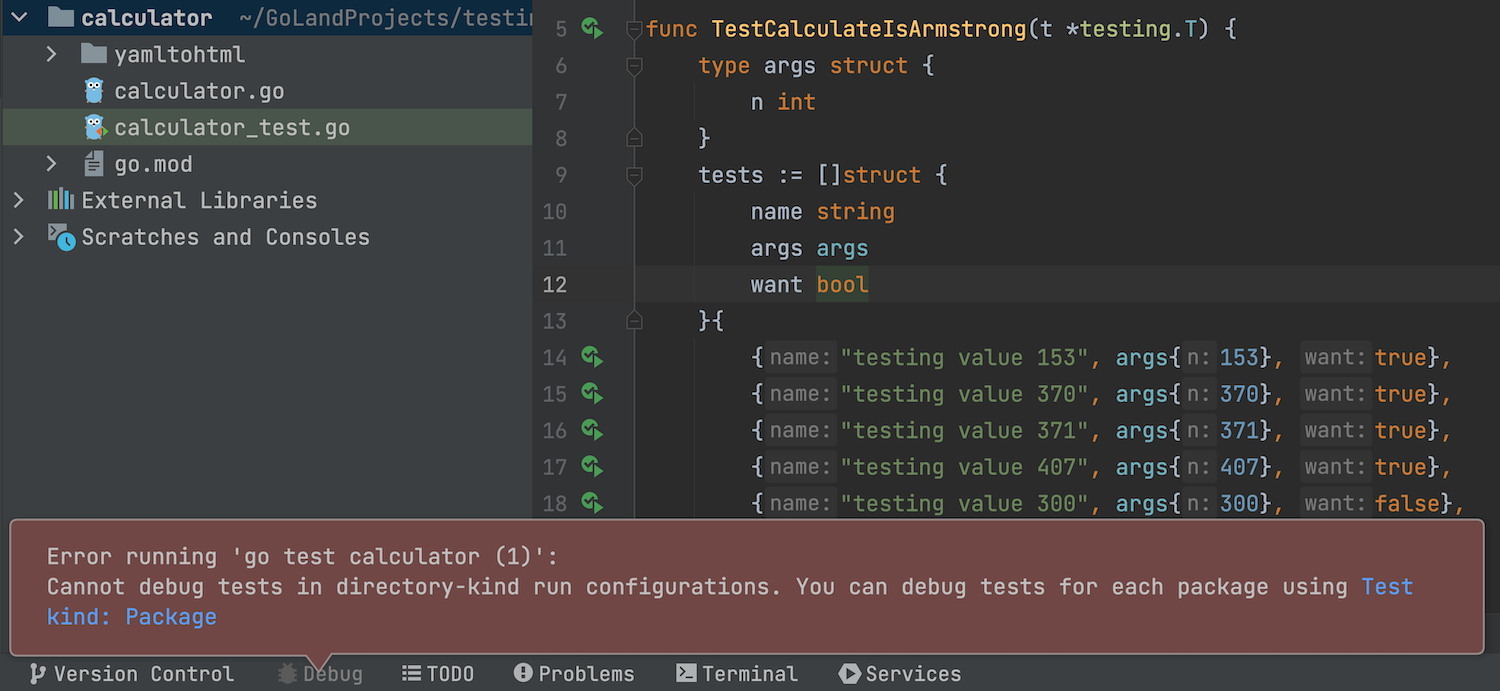Open the Services tool window
The height and width of the screenshot is (691, 1500).
click(x=900, y=674)
